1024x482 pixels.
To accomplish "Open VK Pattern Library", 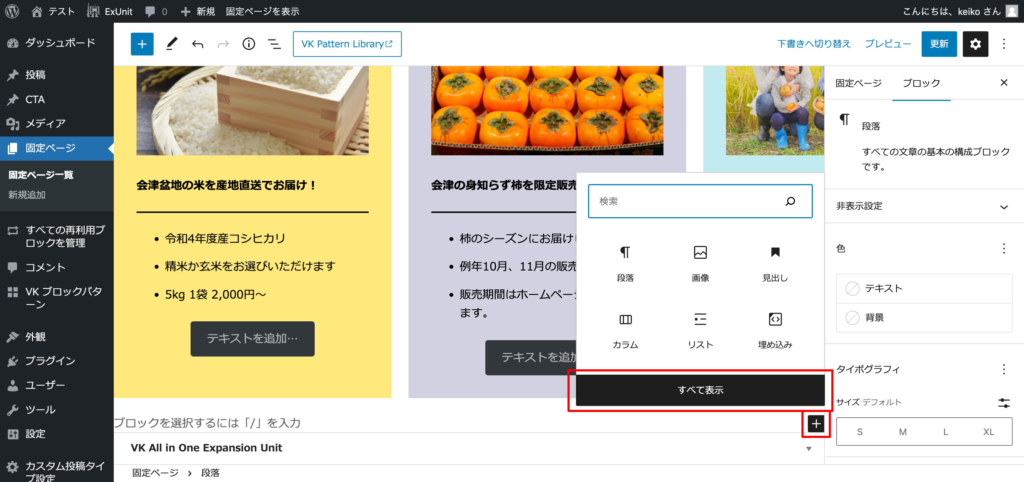I will tap(347, 44).
